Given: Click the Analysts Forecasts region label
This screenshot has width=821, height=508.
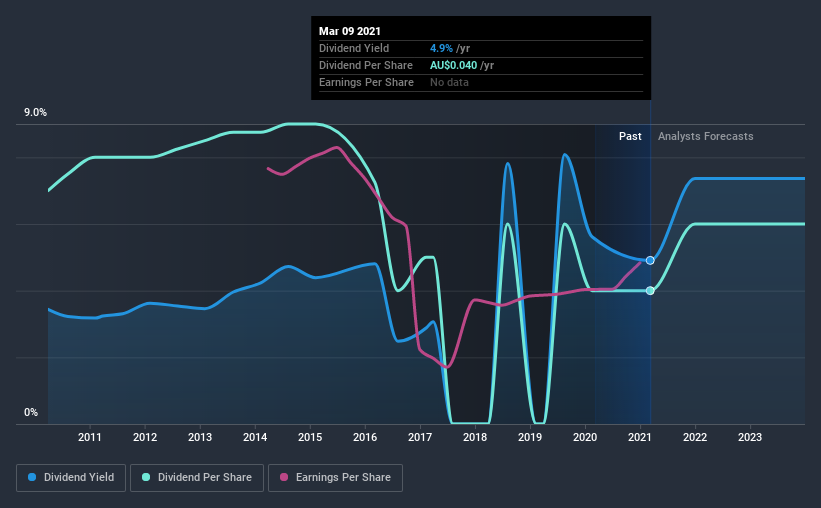Looking at the screenshot, I should (705, 136).
